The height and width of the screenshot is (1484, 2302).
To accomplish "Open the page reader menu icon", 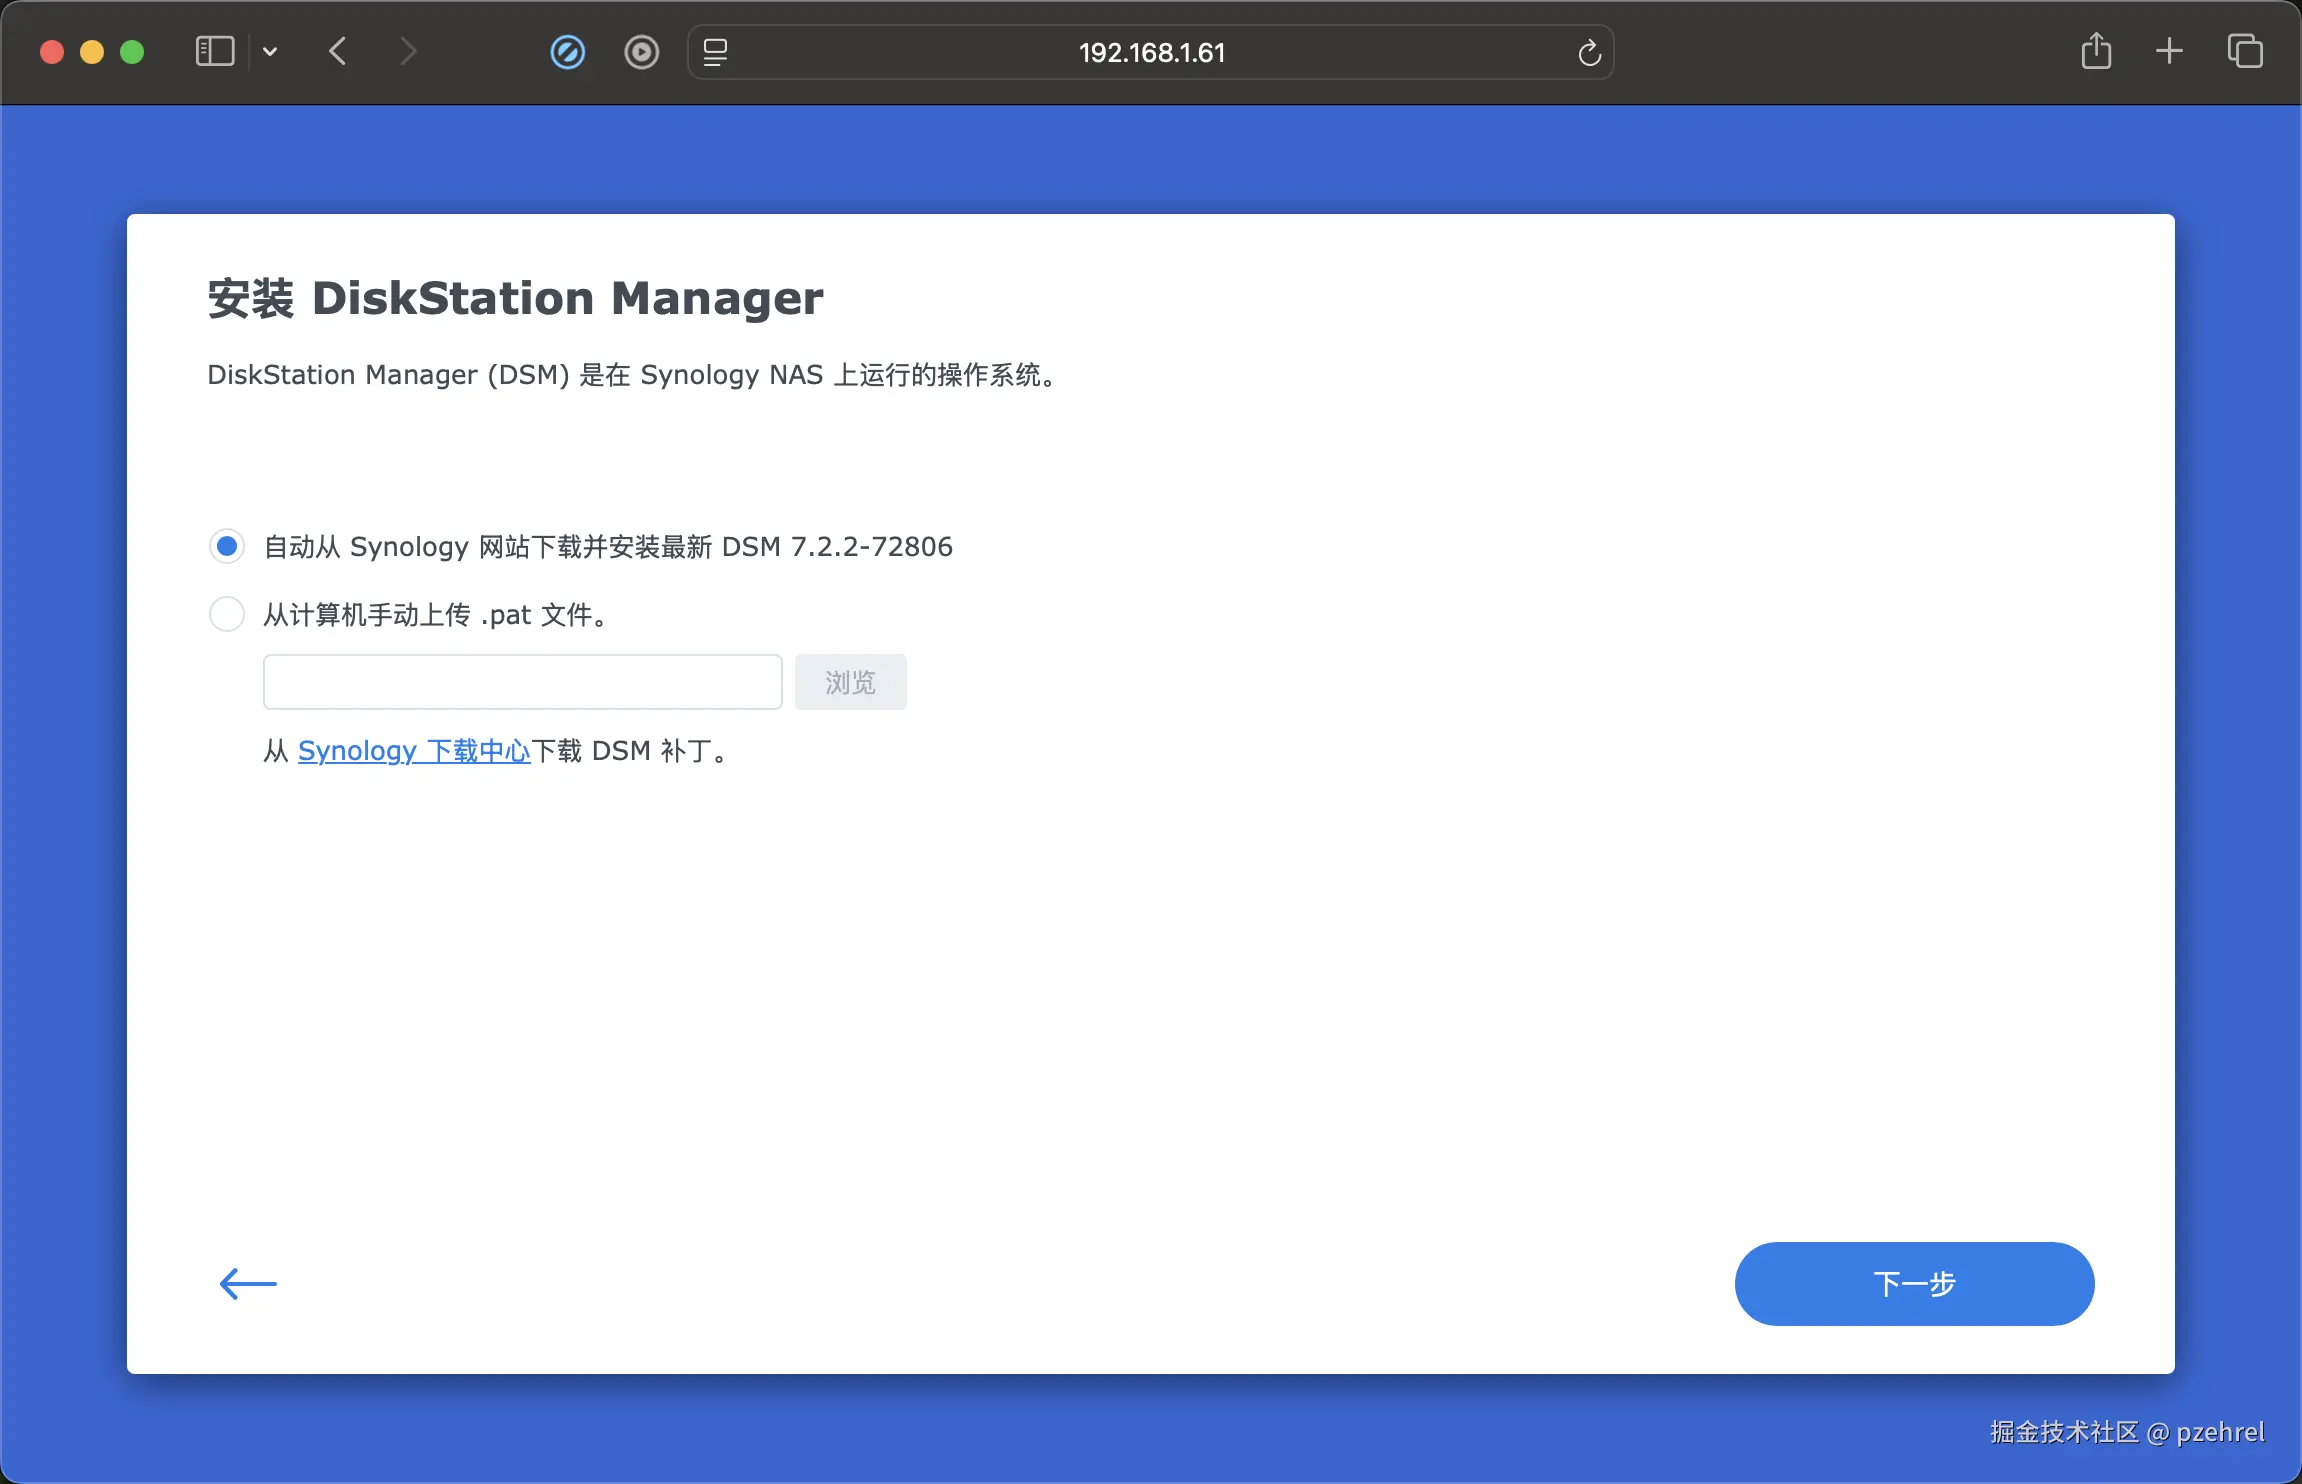I will pyautogui.click(x=715, y=52).
